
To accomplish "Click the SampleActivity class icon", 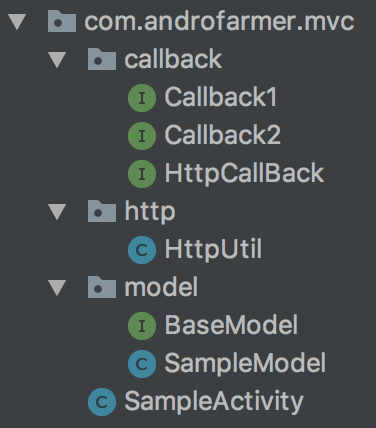I will (x=102, y=402).
